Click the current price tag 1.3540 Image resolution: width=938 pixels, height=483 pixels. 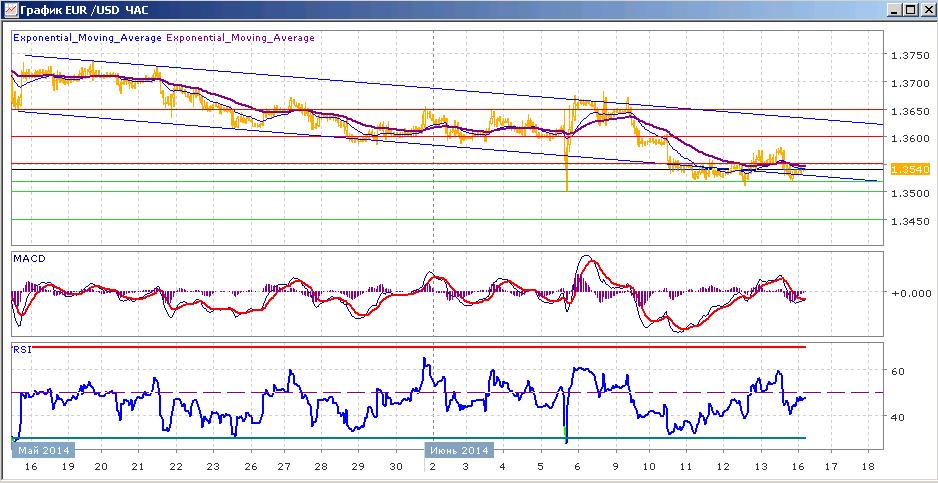point(909,170)
